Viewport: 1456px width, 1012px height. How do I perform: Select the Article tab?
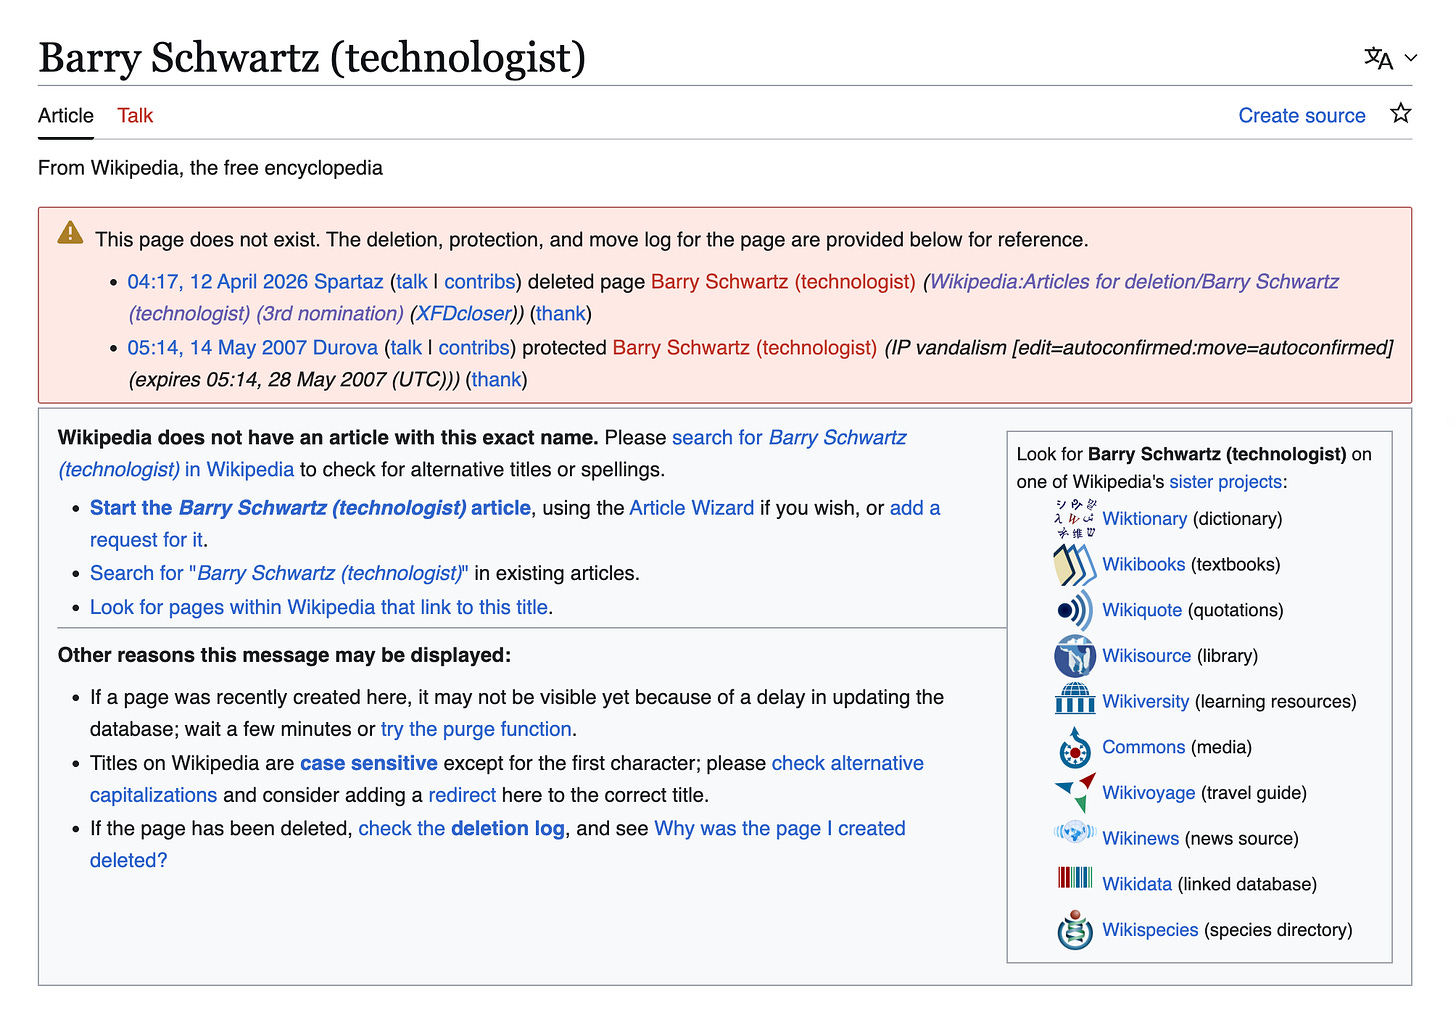66,116
